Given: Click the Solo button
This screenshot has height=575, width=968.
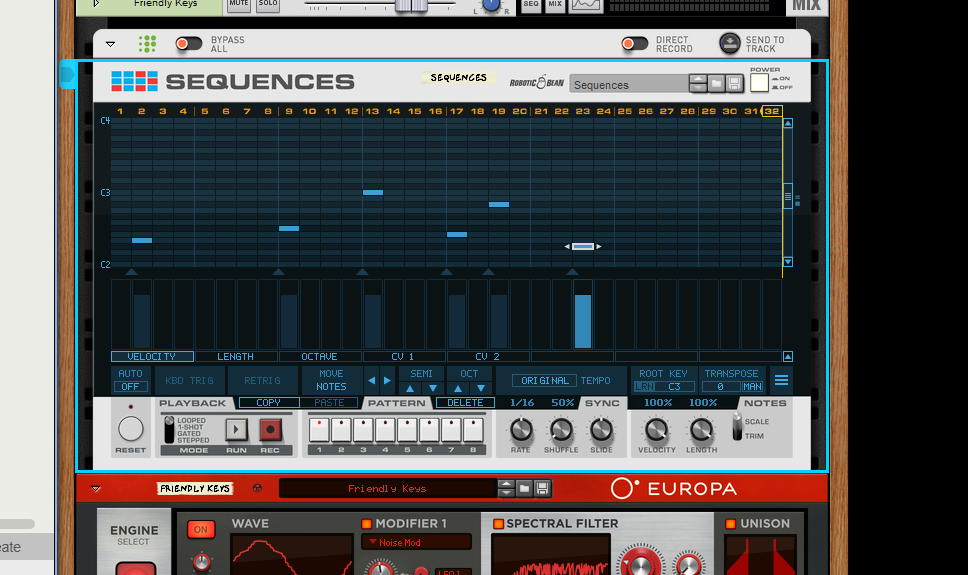Looking at the screenshot, I should click(x=268, y=5).
